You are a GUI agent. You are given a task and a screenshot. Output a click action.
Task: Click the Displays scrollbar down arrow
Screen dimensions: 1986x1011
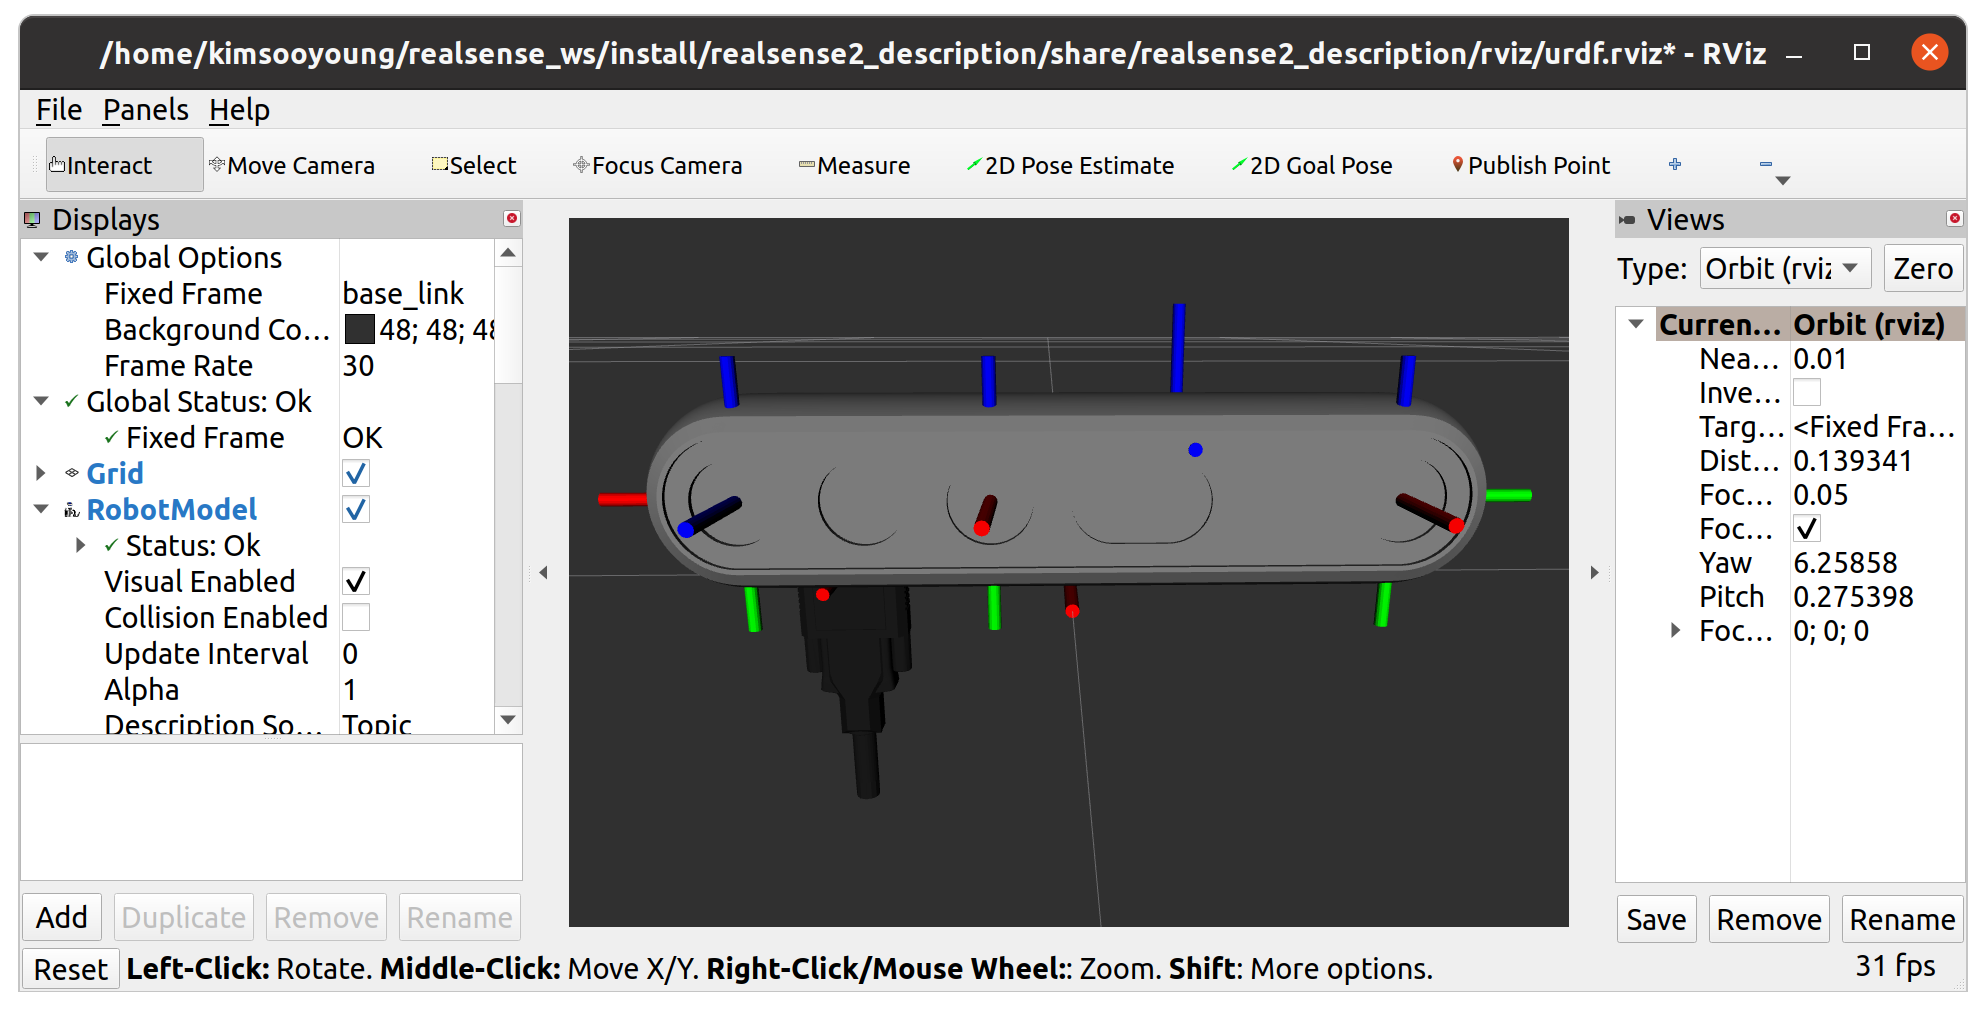(508, 720)
